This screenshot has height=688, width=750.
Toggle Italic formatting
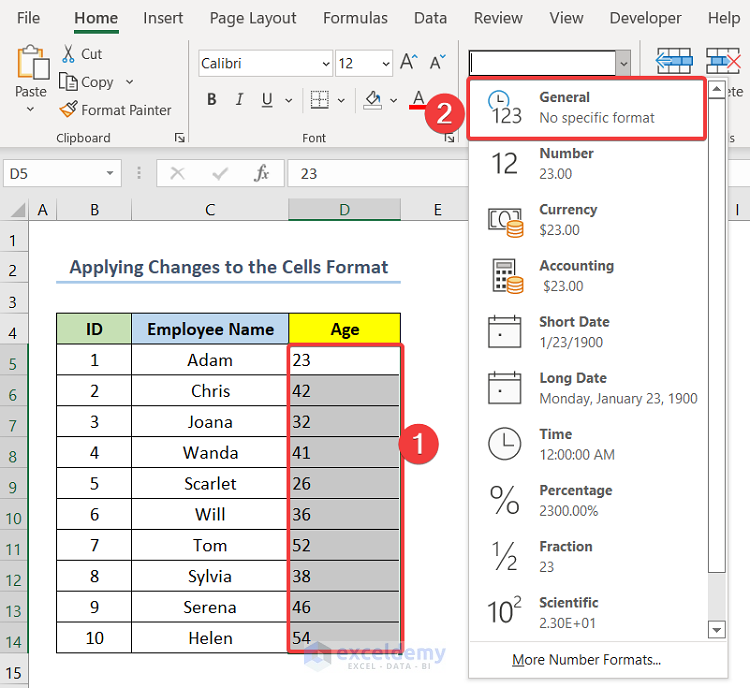238,100
